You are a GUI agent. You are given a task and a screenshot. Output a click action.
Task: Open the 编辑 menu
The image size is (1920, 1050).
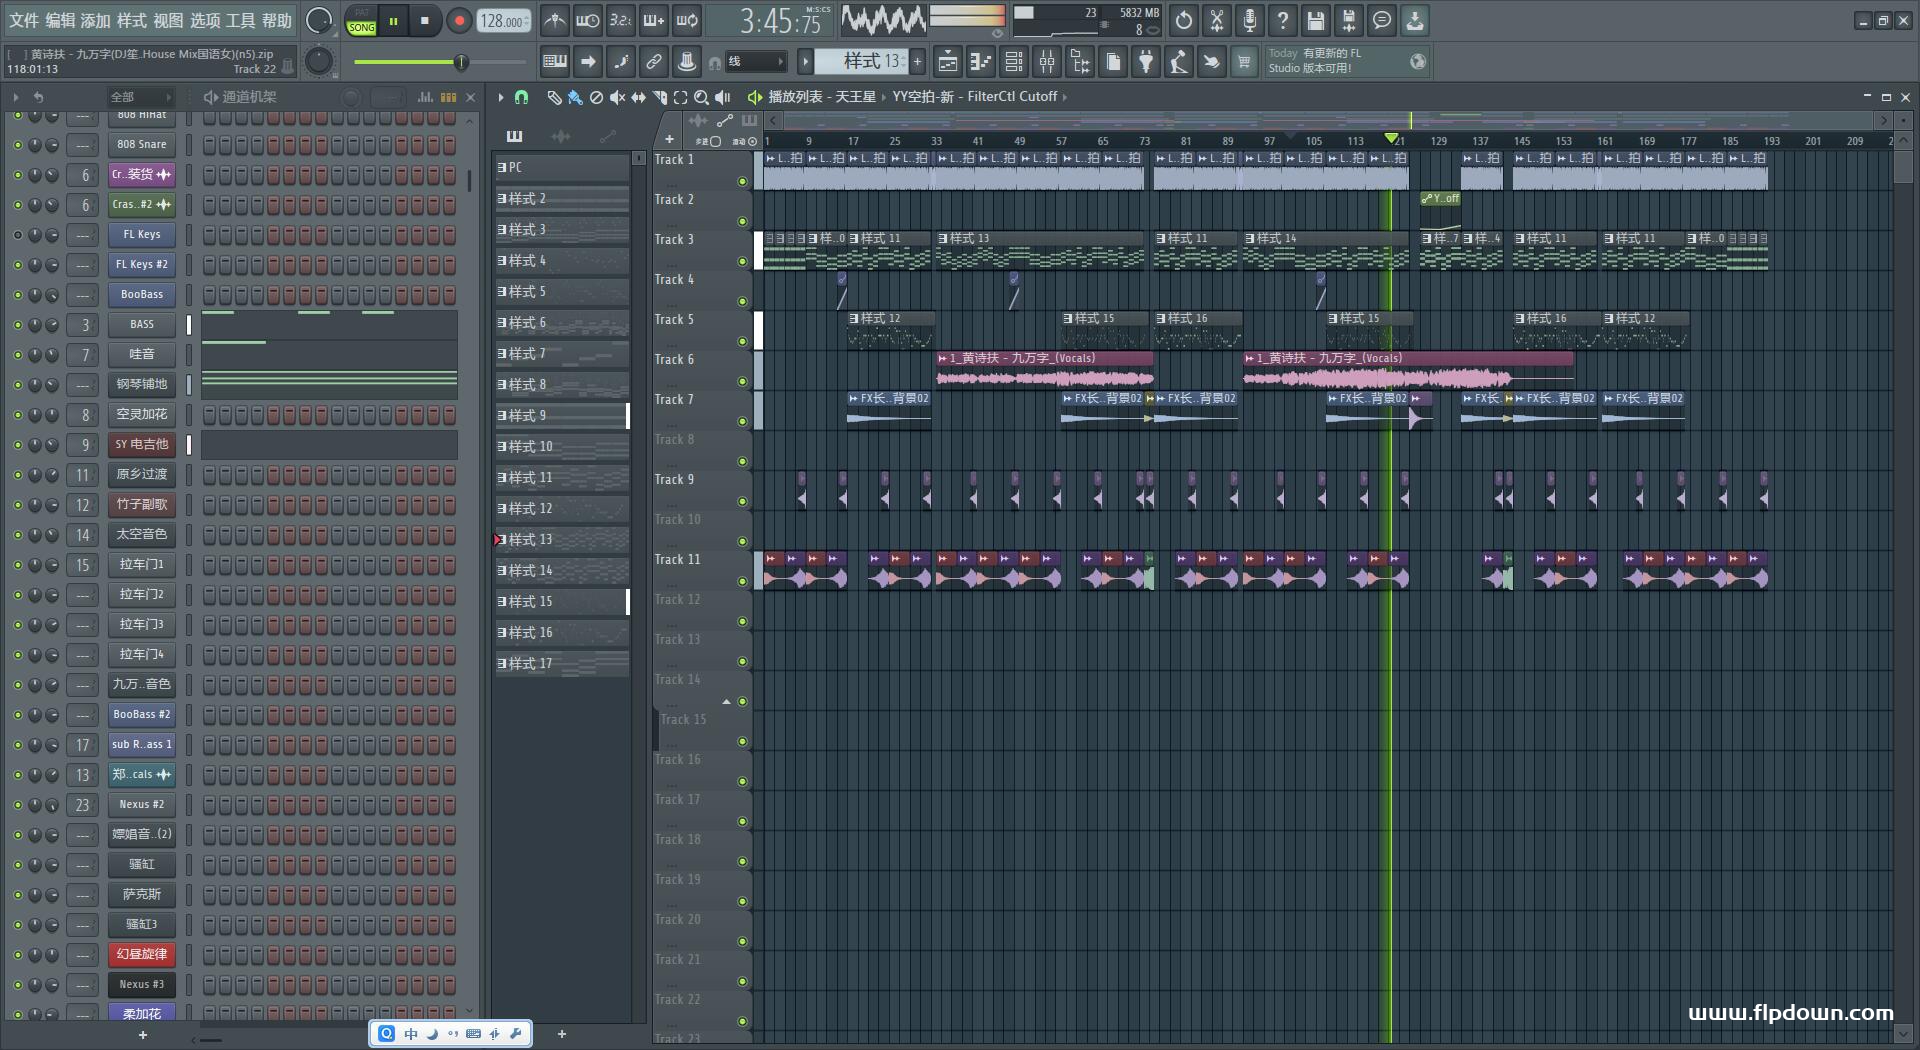pyautogui.click(x=60, y=20)
